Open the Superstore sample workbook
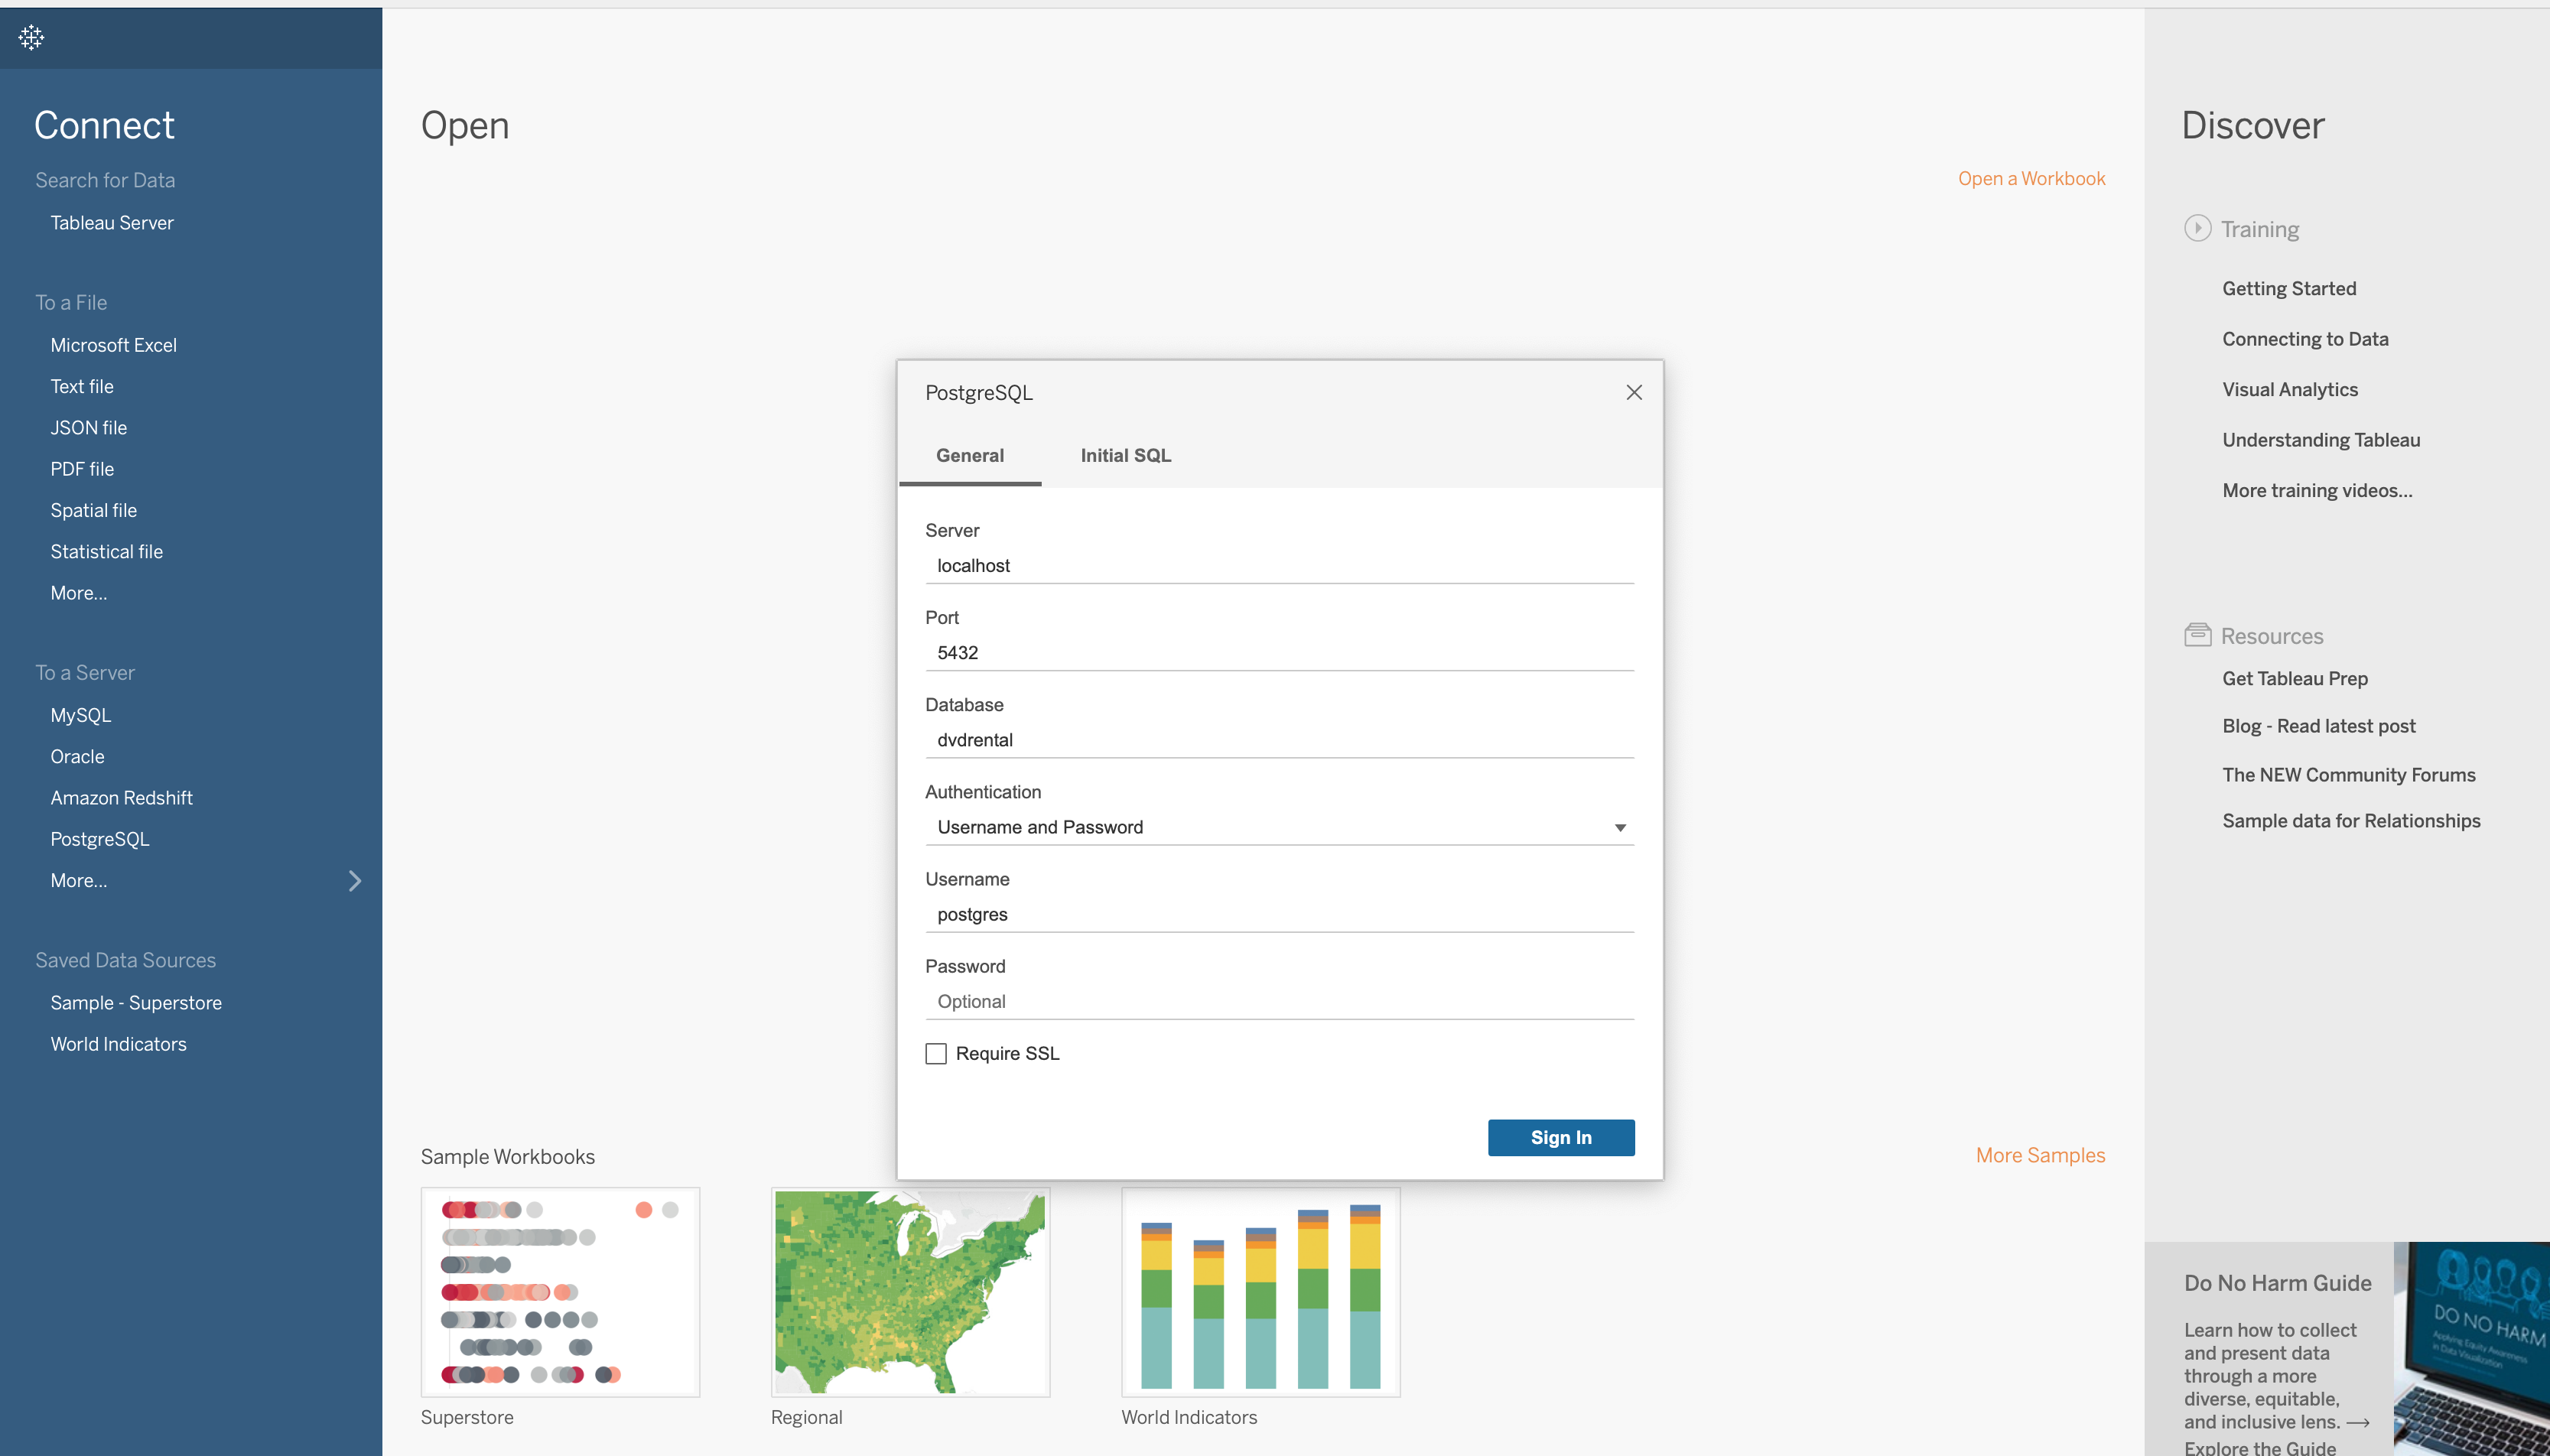Viewport: 2550px width, 1456px height. pyautogui.click(x=560, y=1291)
